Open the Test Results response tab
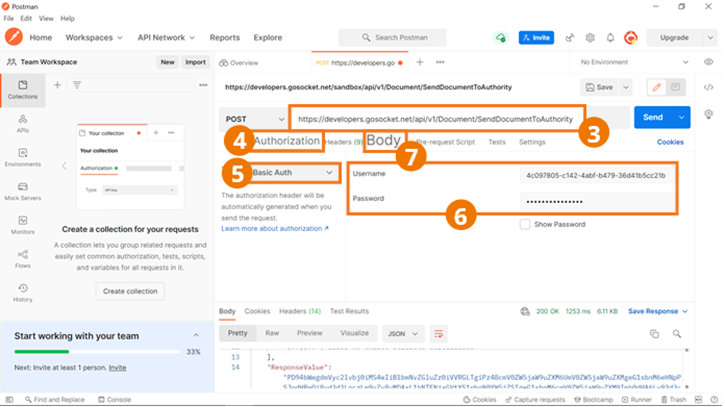Image resolution: width=725 pixels, height=407 pixels. point(349,311)
